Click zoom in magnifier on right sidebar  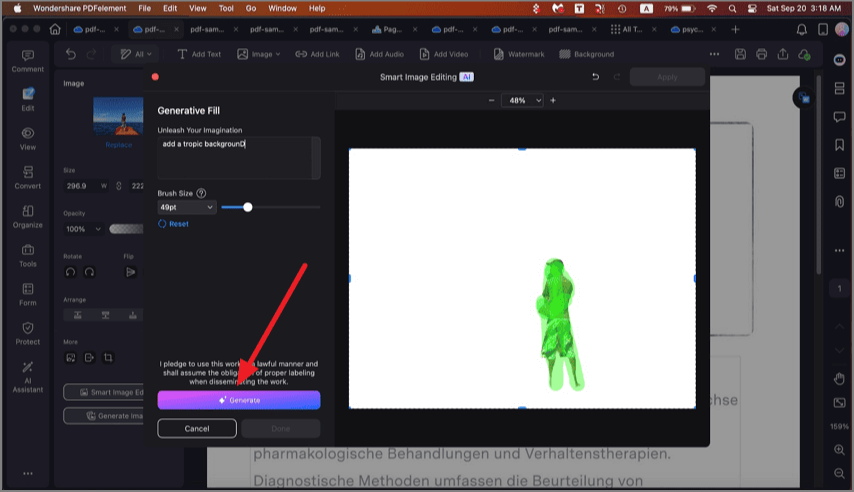coord(839,450)
